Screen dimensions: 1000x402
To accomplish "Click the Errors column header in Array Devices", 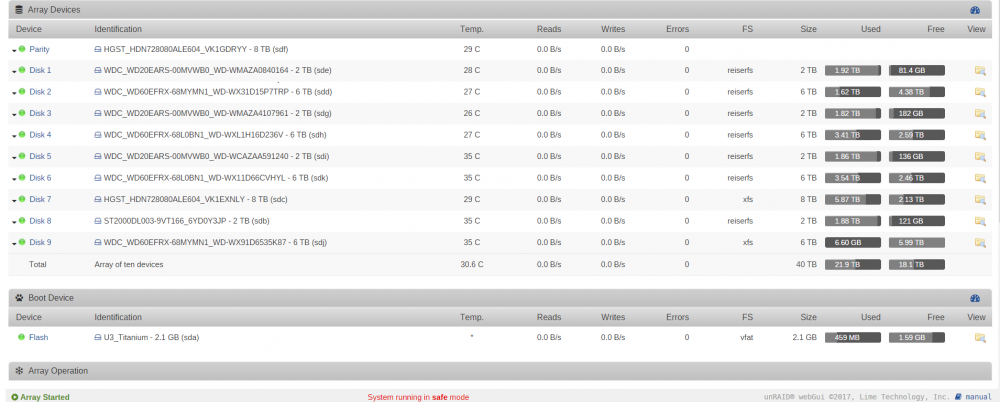I will pos(677,29).
